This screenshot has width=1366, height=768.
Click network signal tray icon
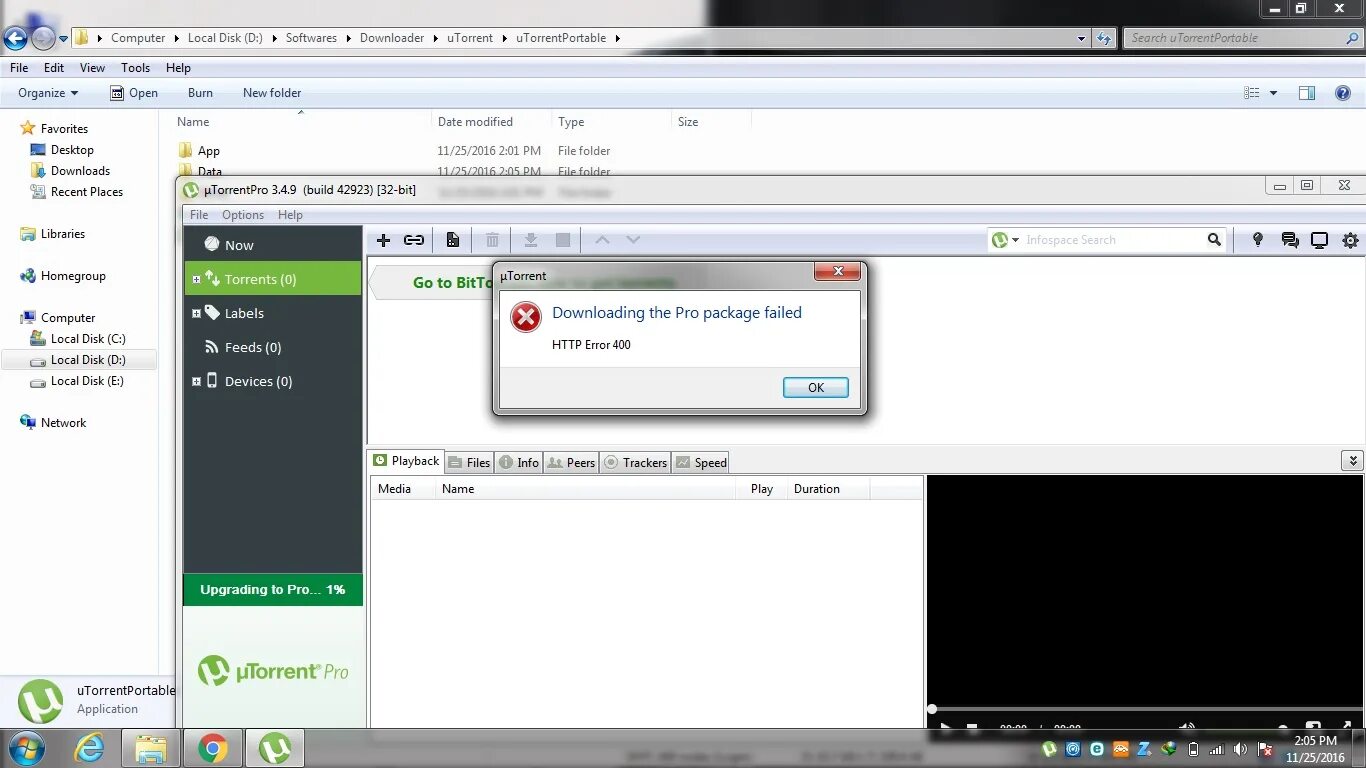click(1217, 748)
